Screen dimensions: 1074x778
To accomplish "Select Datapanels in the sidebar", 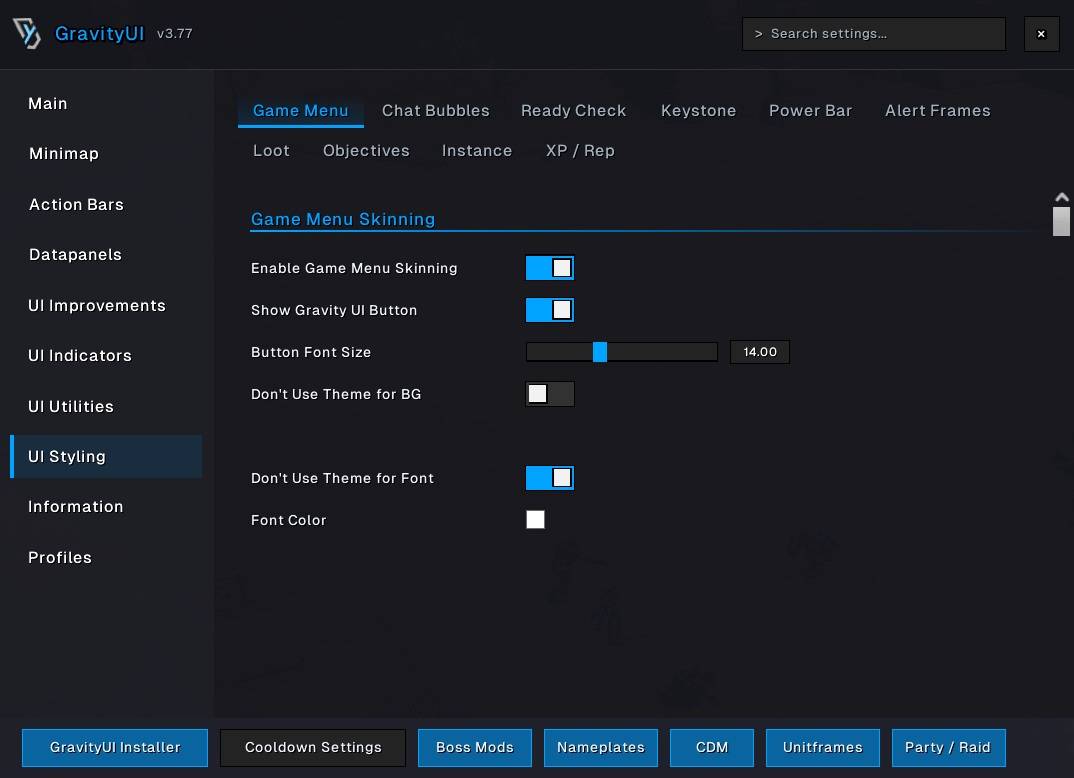I will [x=106, y=255].
